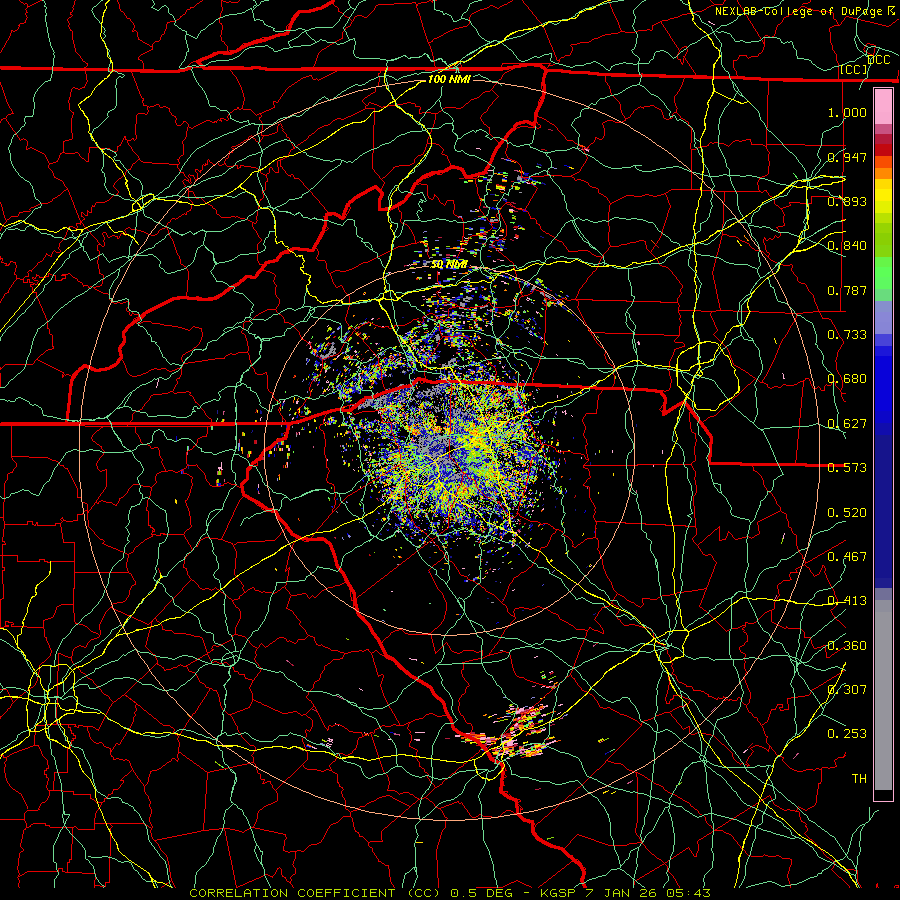Select the 0.787 legend value
Image resolution: width=900 pixels, height=900 pixels.
[x=847, y=290]
